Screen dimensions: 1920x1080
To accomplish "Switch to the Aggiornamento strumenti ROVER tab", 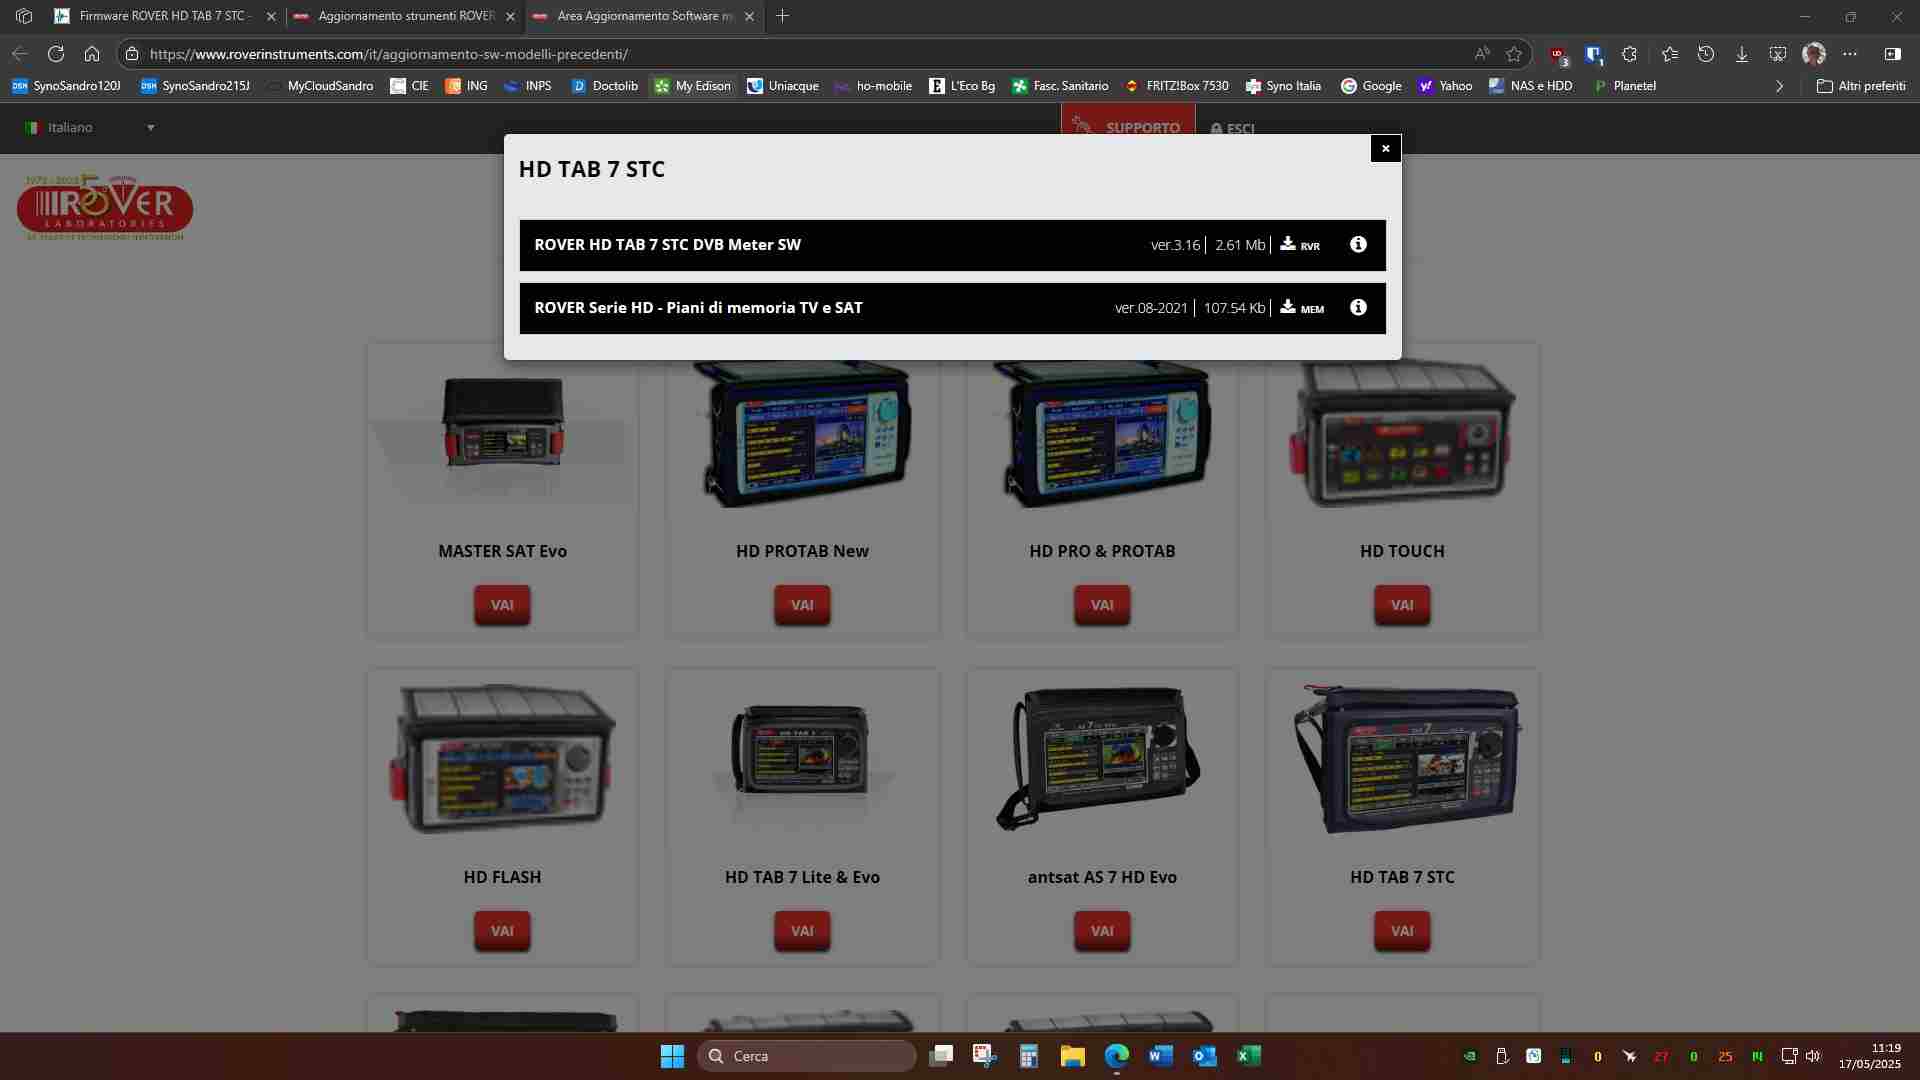I will (405, 16).
